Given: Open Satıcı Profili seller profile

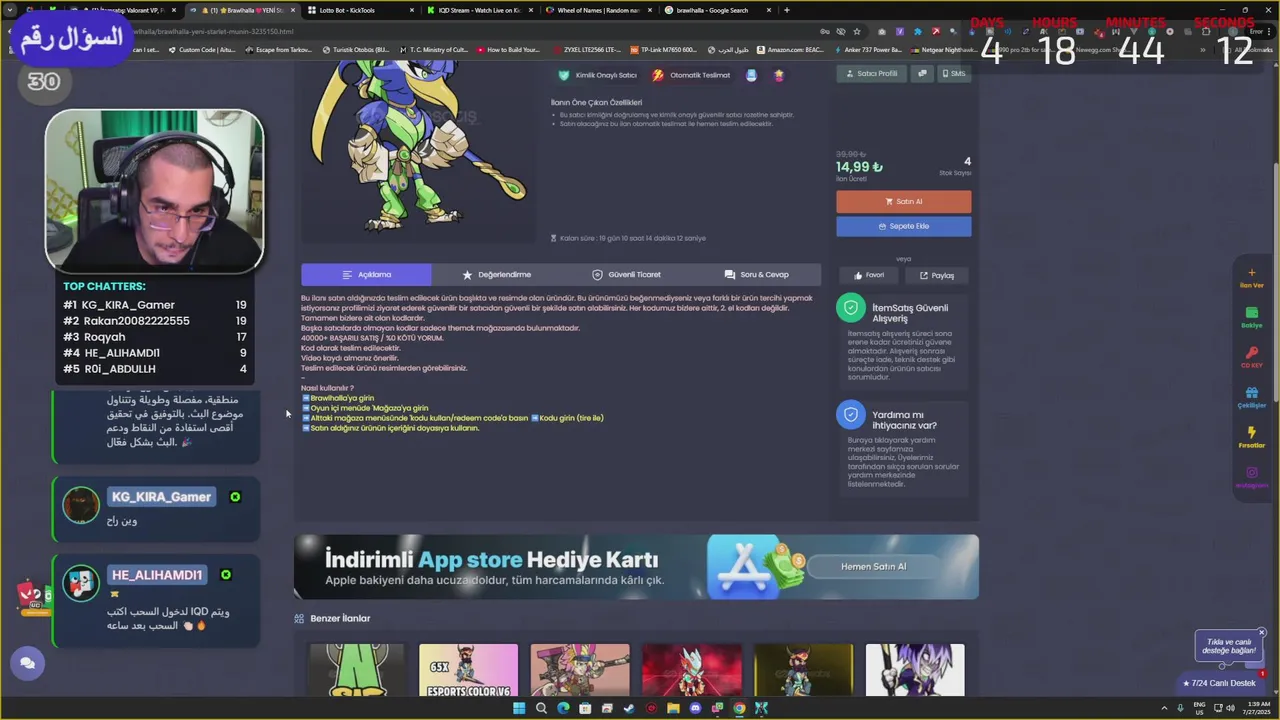Looking at the screenshot, I should point(871,73).
